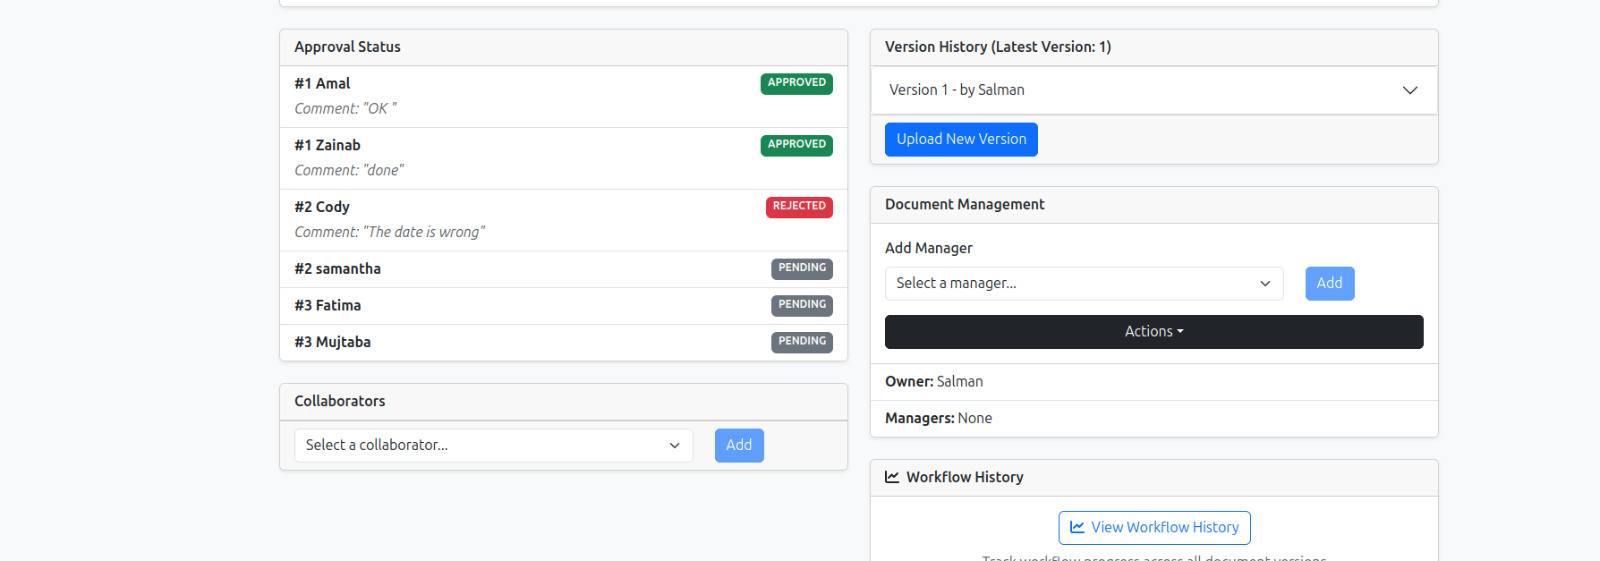Click the Add Manager label
Image resolution: width=1600 pixels, height=561 pixels.
point(928,249)
